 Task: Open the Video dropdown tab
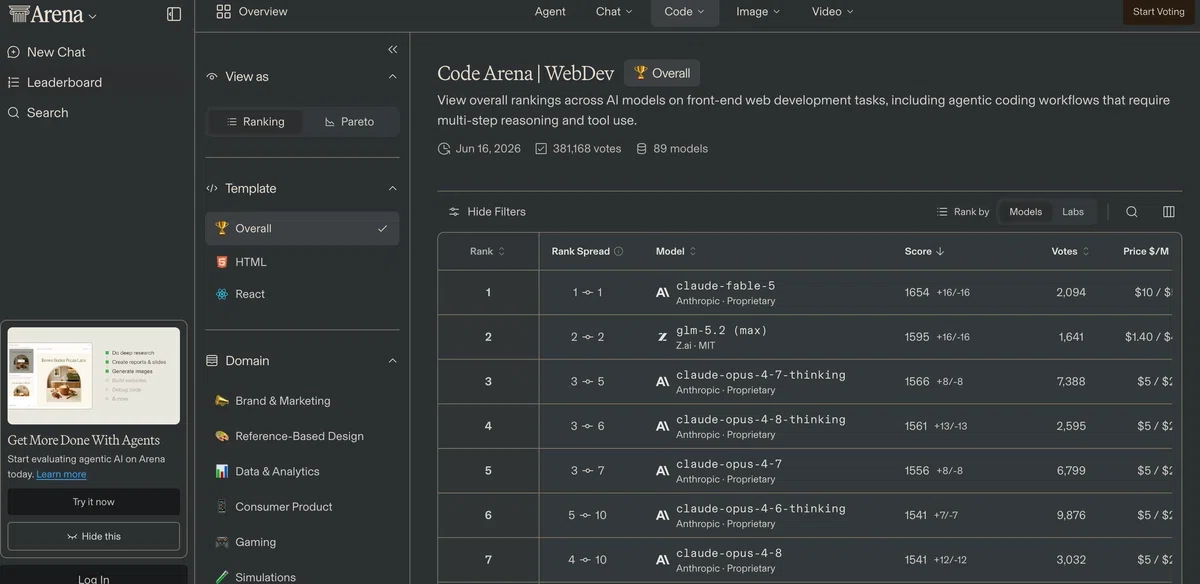(x=832, y=12)
